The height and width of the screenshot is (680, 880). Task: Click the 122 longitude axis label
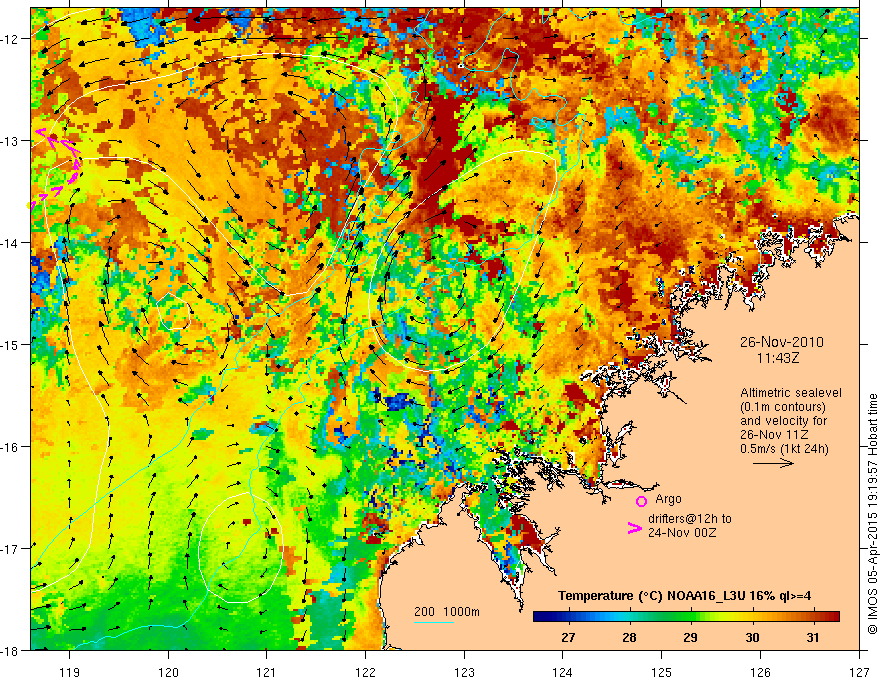(x=365, y=672)
